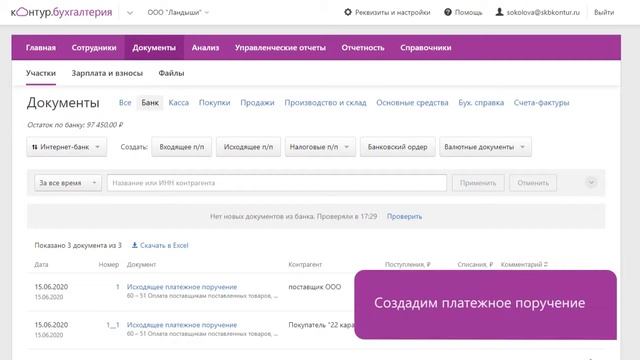
Task: Click the question mark Помощь icon
Action: (x=448, y=12)
